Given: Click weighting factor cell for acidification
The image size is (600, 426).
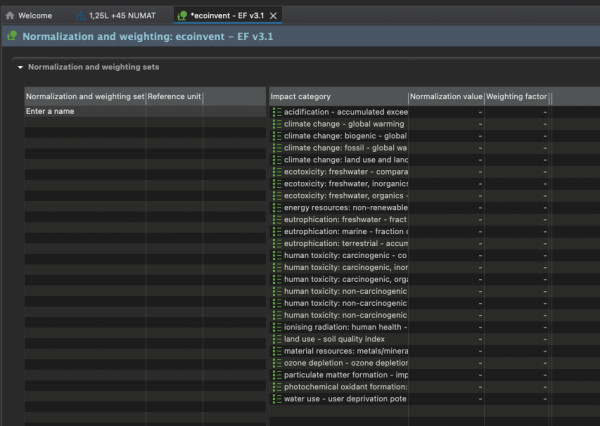Looking at the screenshot, I should point(517,112).
